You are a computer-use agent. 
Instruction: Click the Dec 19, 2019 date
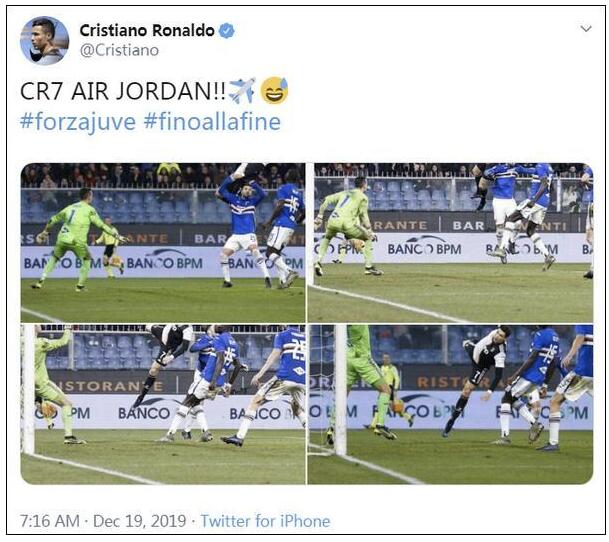point(139,521)
